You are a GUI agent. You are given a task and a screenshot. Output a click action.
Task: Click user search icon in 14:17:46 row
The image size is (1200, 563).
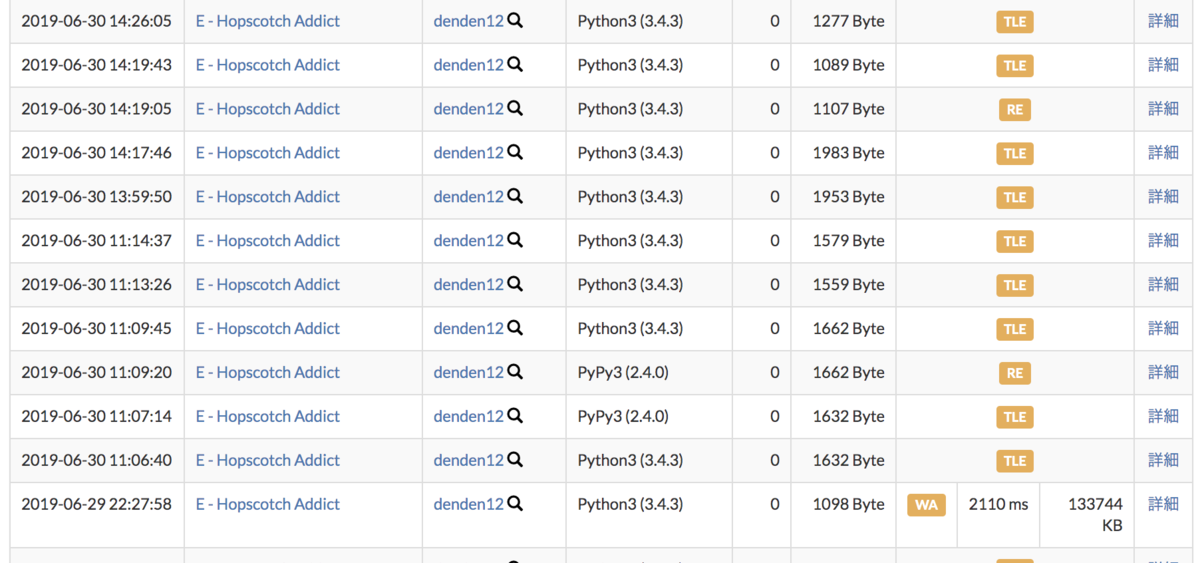pyautogui.click(x=515, y=153)
